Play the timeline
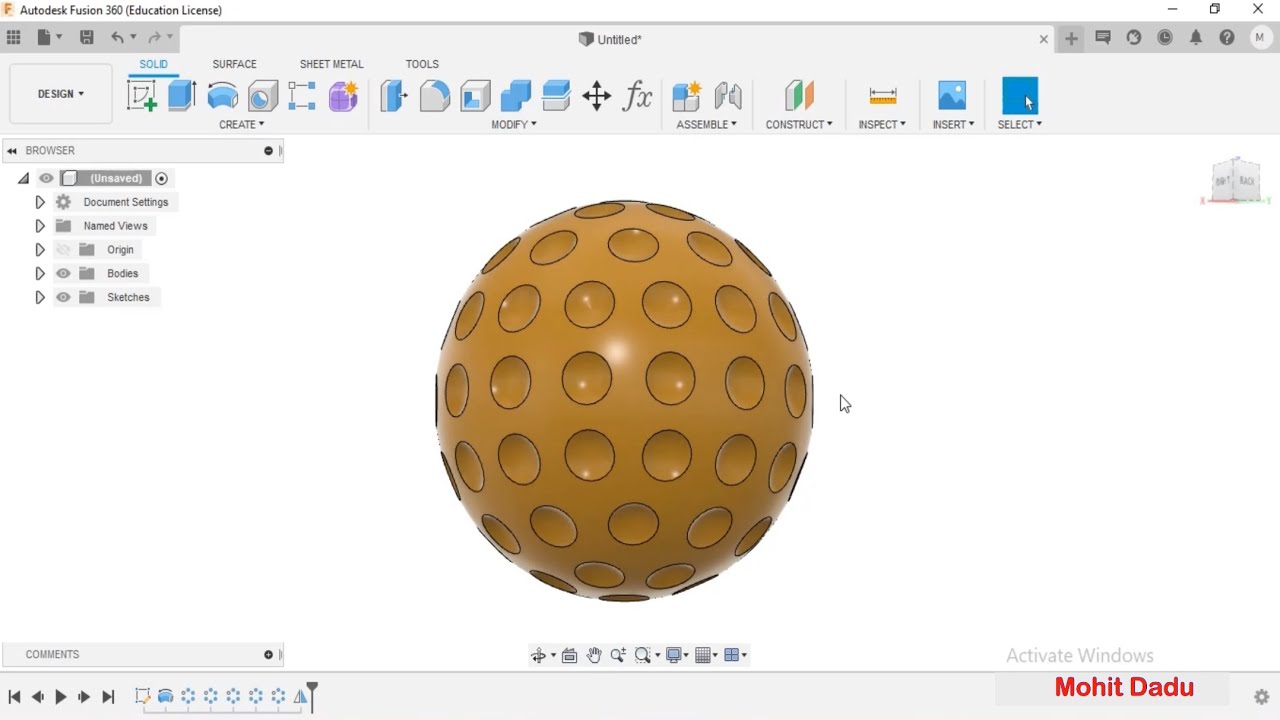This screenshot has height=720, width=1280. click(x=60, y=697)
